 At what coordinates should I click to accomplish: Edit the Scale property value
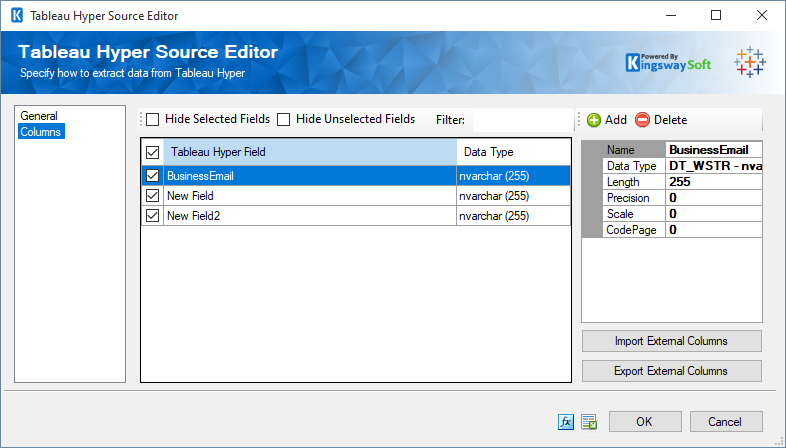[x=714, y=214]
